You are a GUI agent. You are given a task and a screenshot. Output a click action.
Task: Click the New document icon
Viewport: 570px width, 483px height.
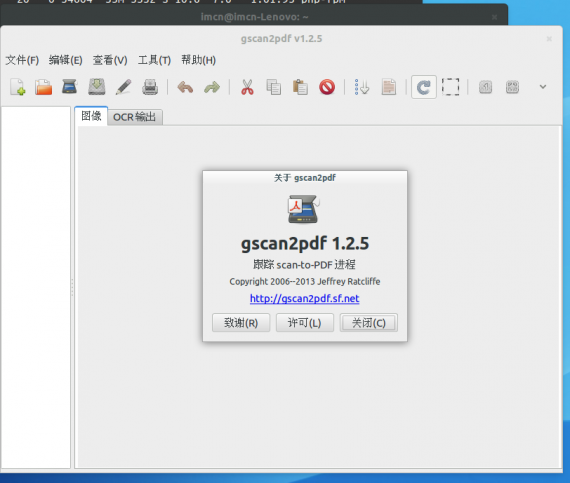click(17, 87)
